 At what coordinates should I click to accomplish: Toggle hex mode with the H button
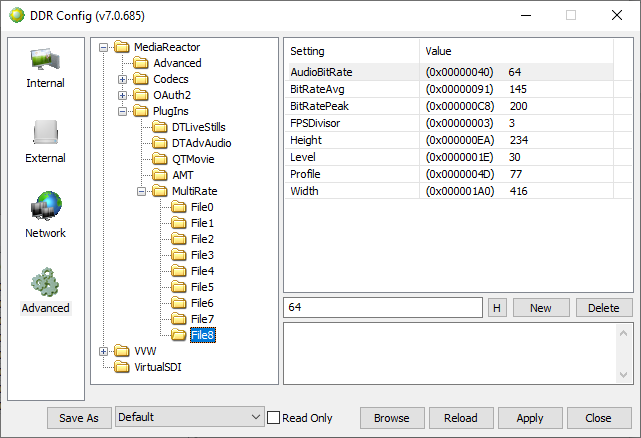tap(497, 308)
